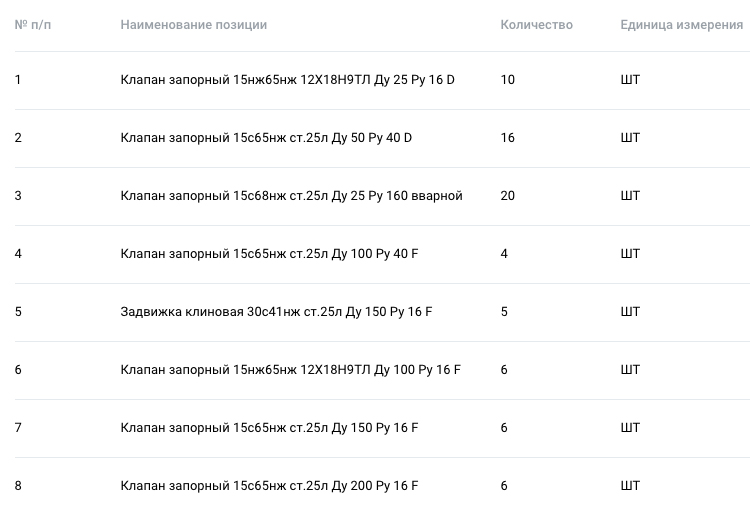The image size is (750, 510).
Task: Click unit 'ШТ' in row 5
Action: (x=630, y=312)
